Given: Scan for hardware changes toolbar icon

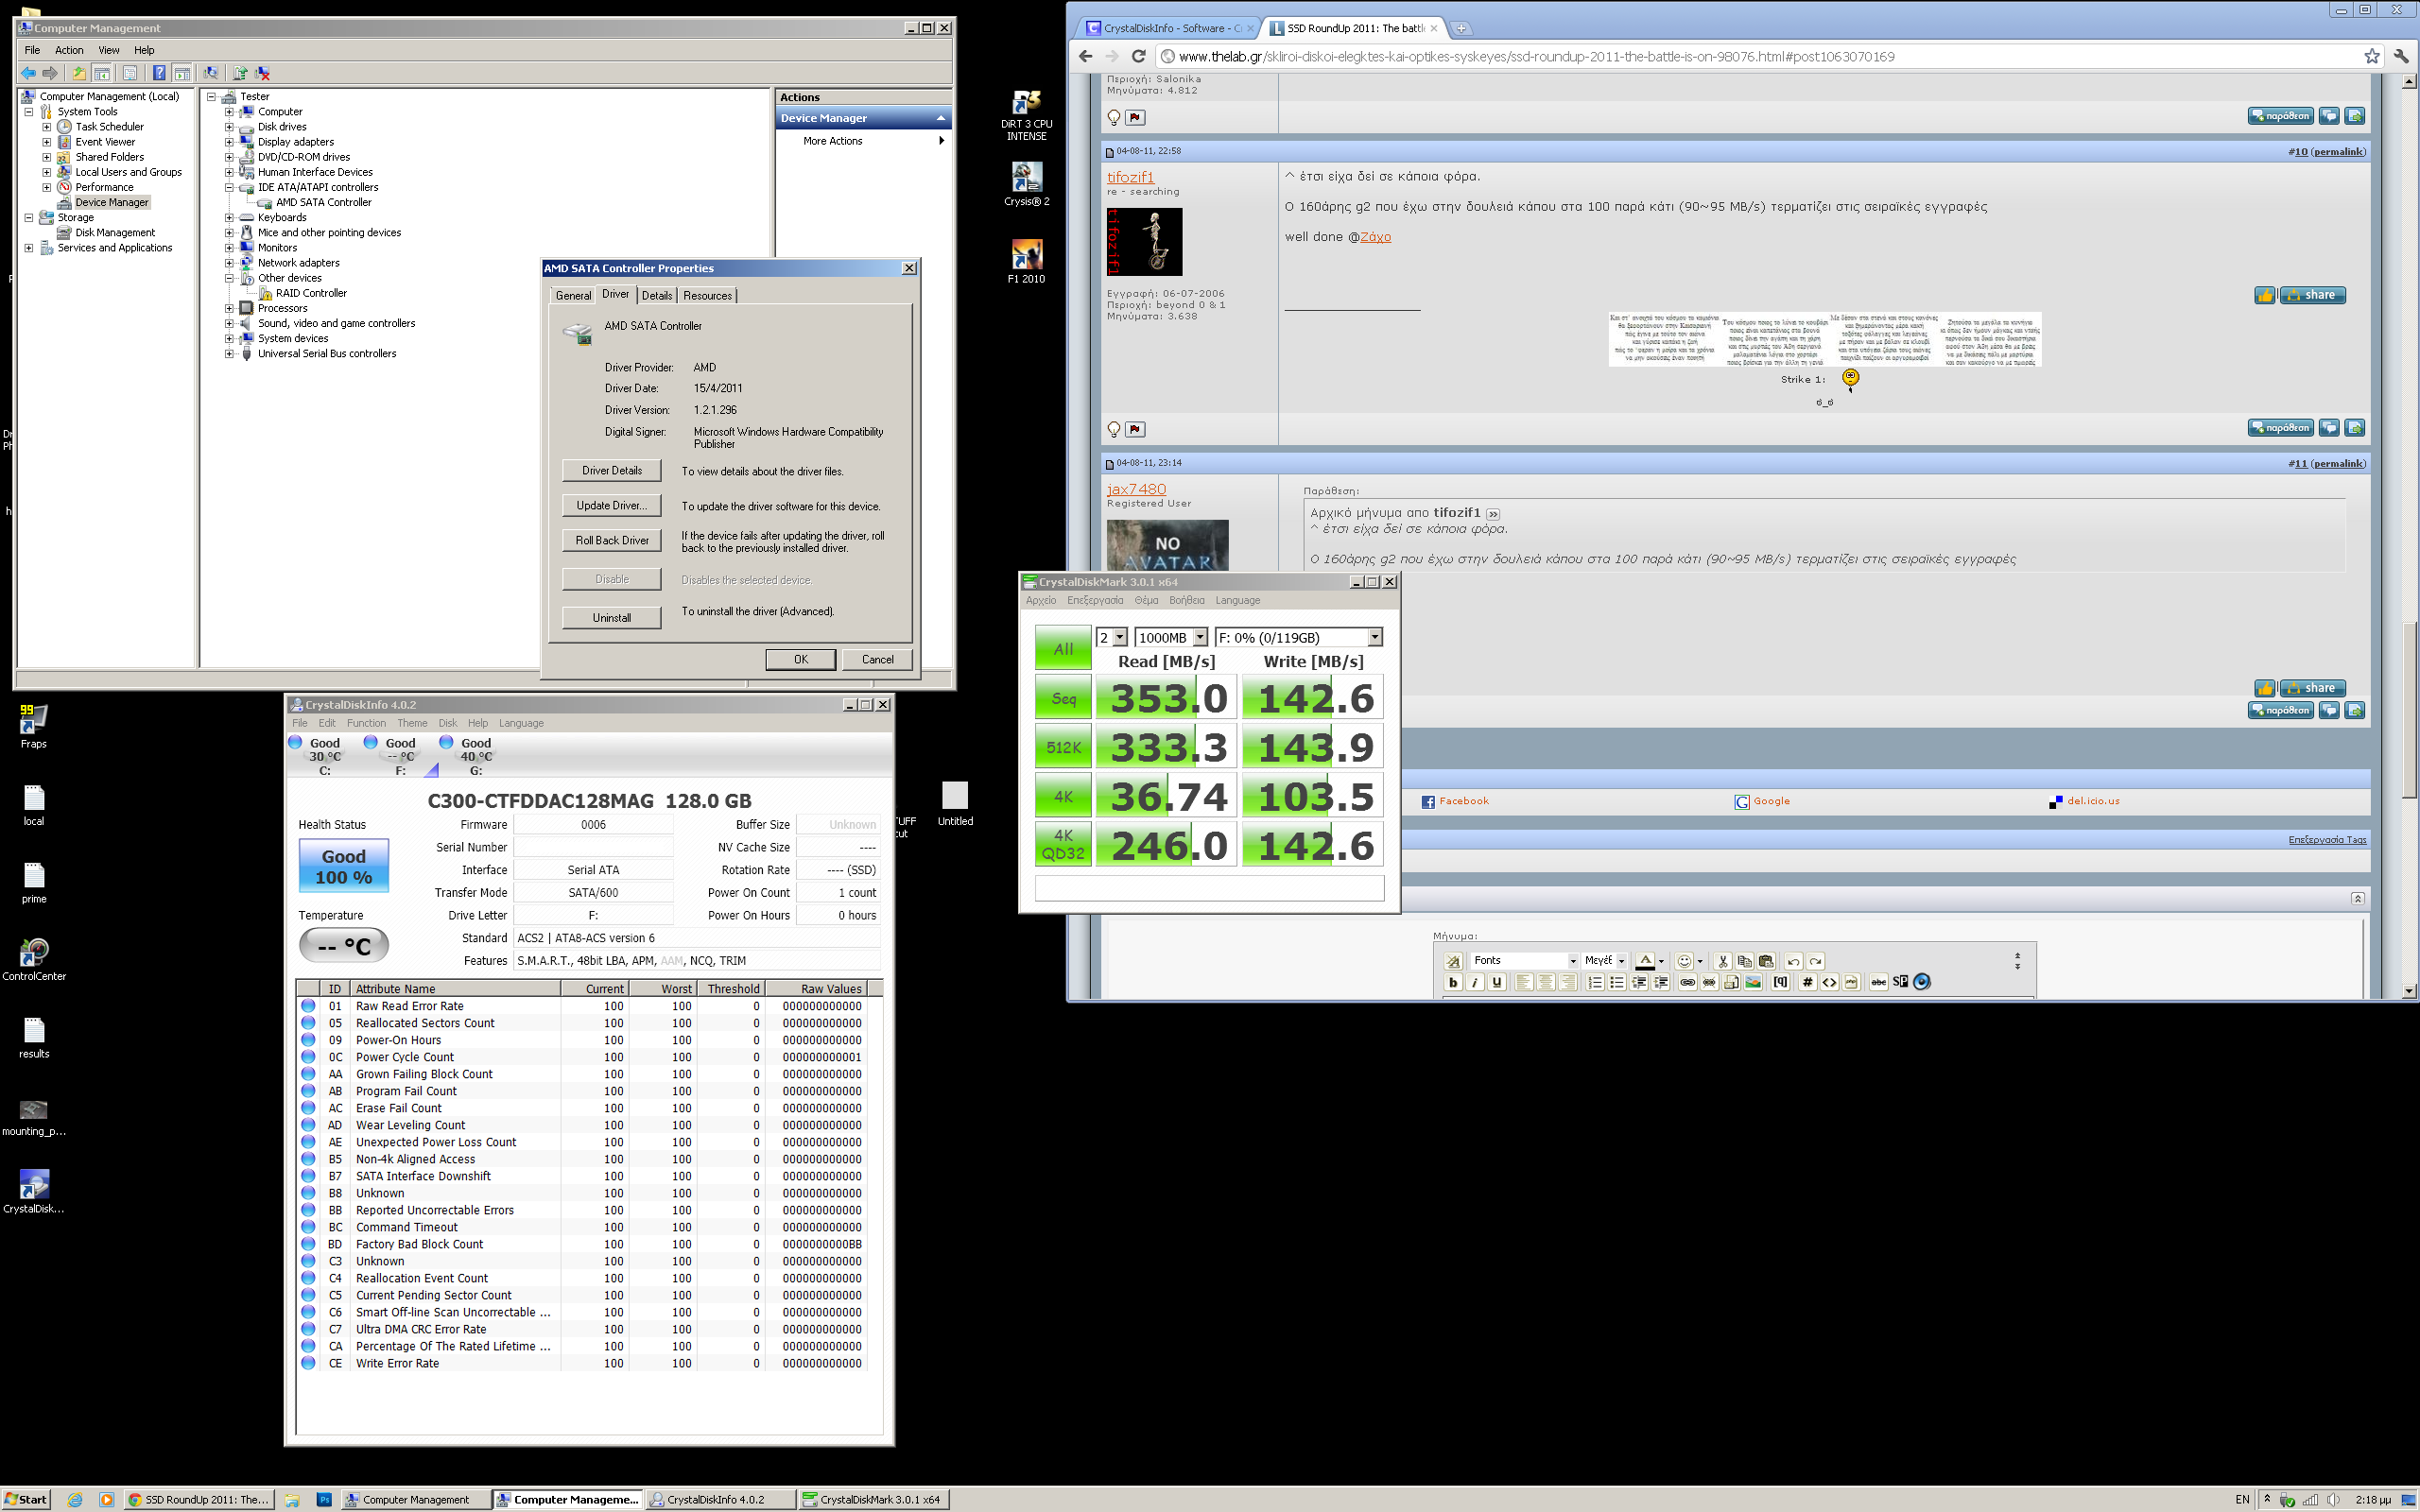Looking at the screenshot, I should 211,73.
